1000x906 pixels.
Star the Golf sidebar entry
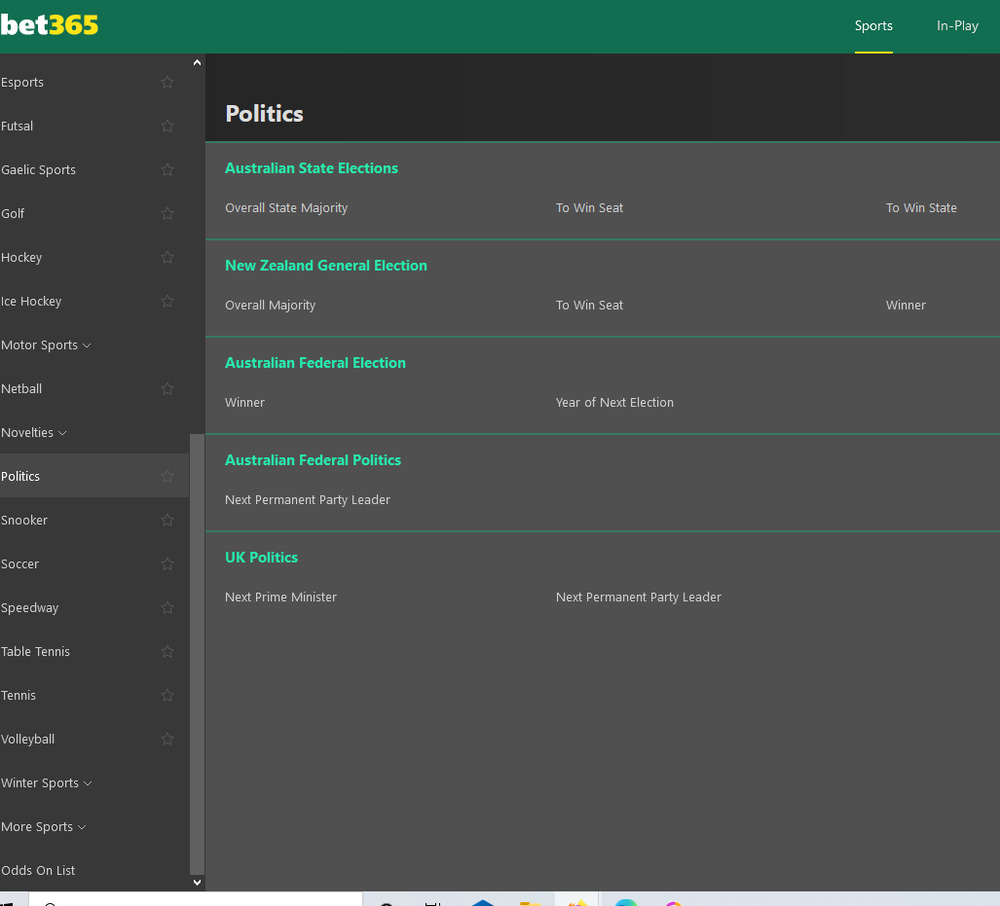[167, 213]
